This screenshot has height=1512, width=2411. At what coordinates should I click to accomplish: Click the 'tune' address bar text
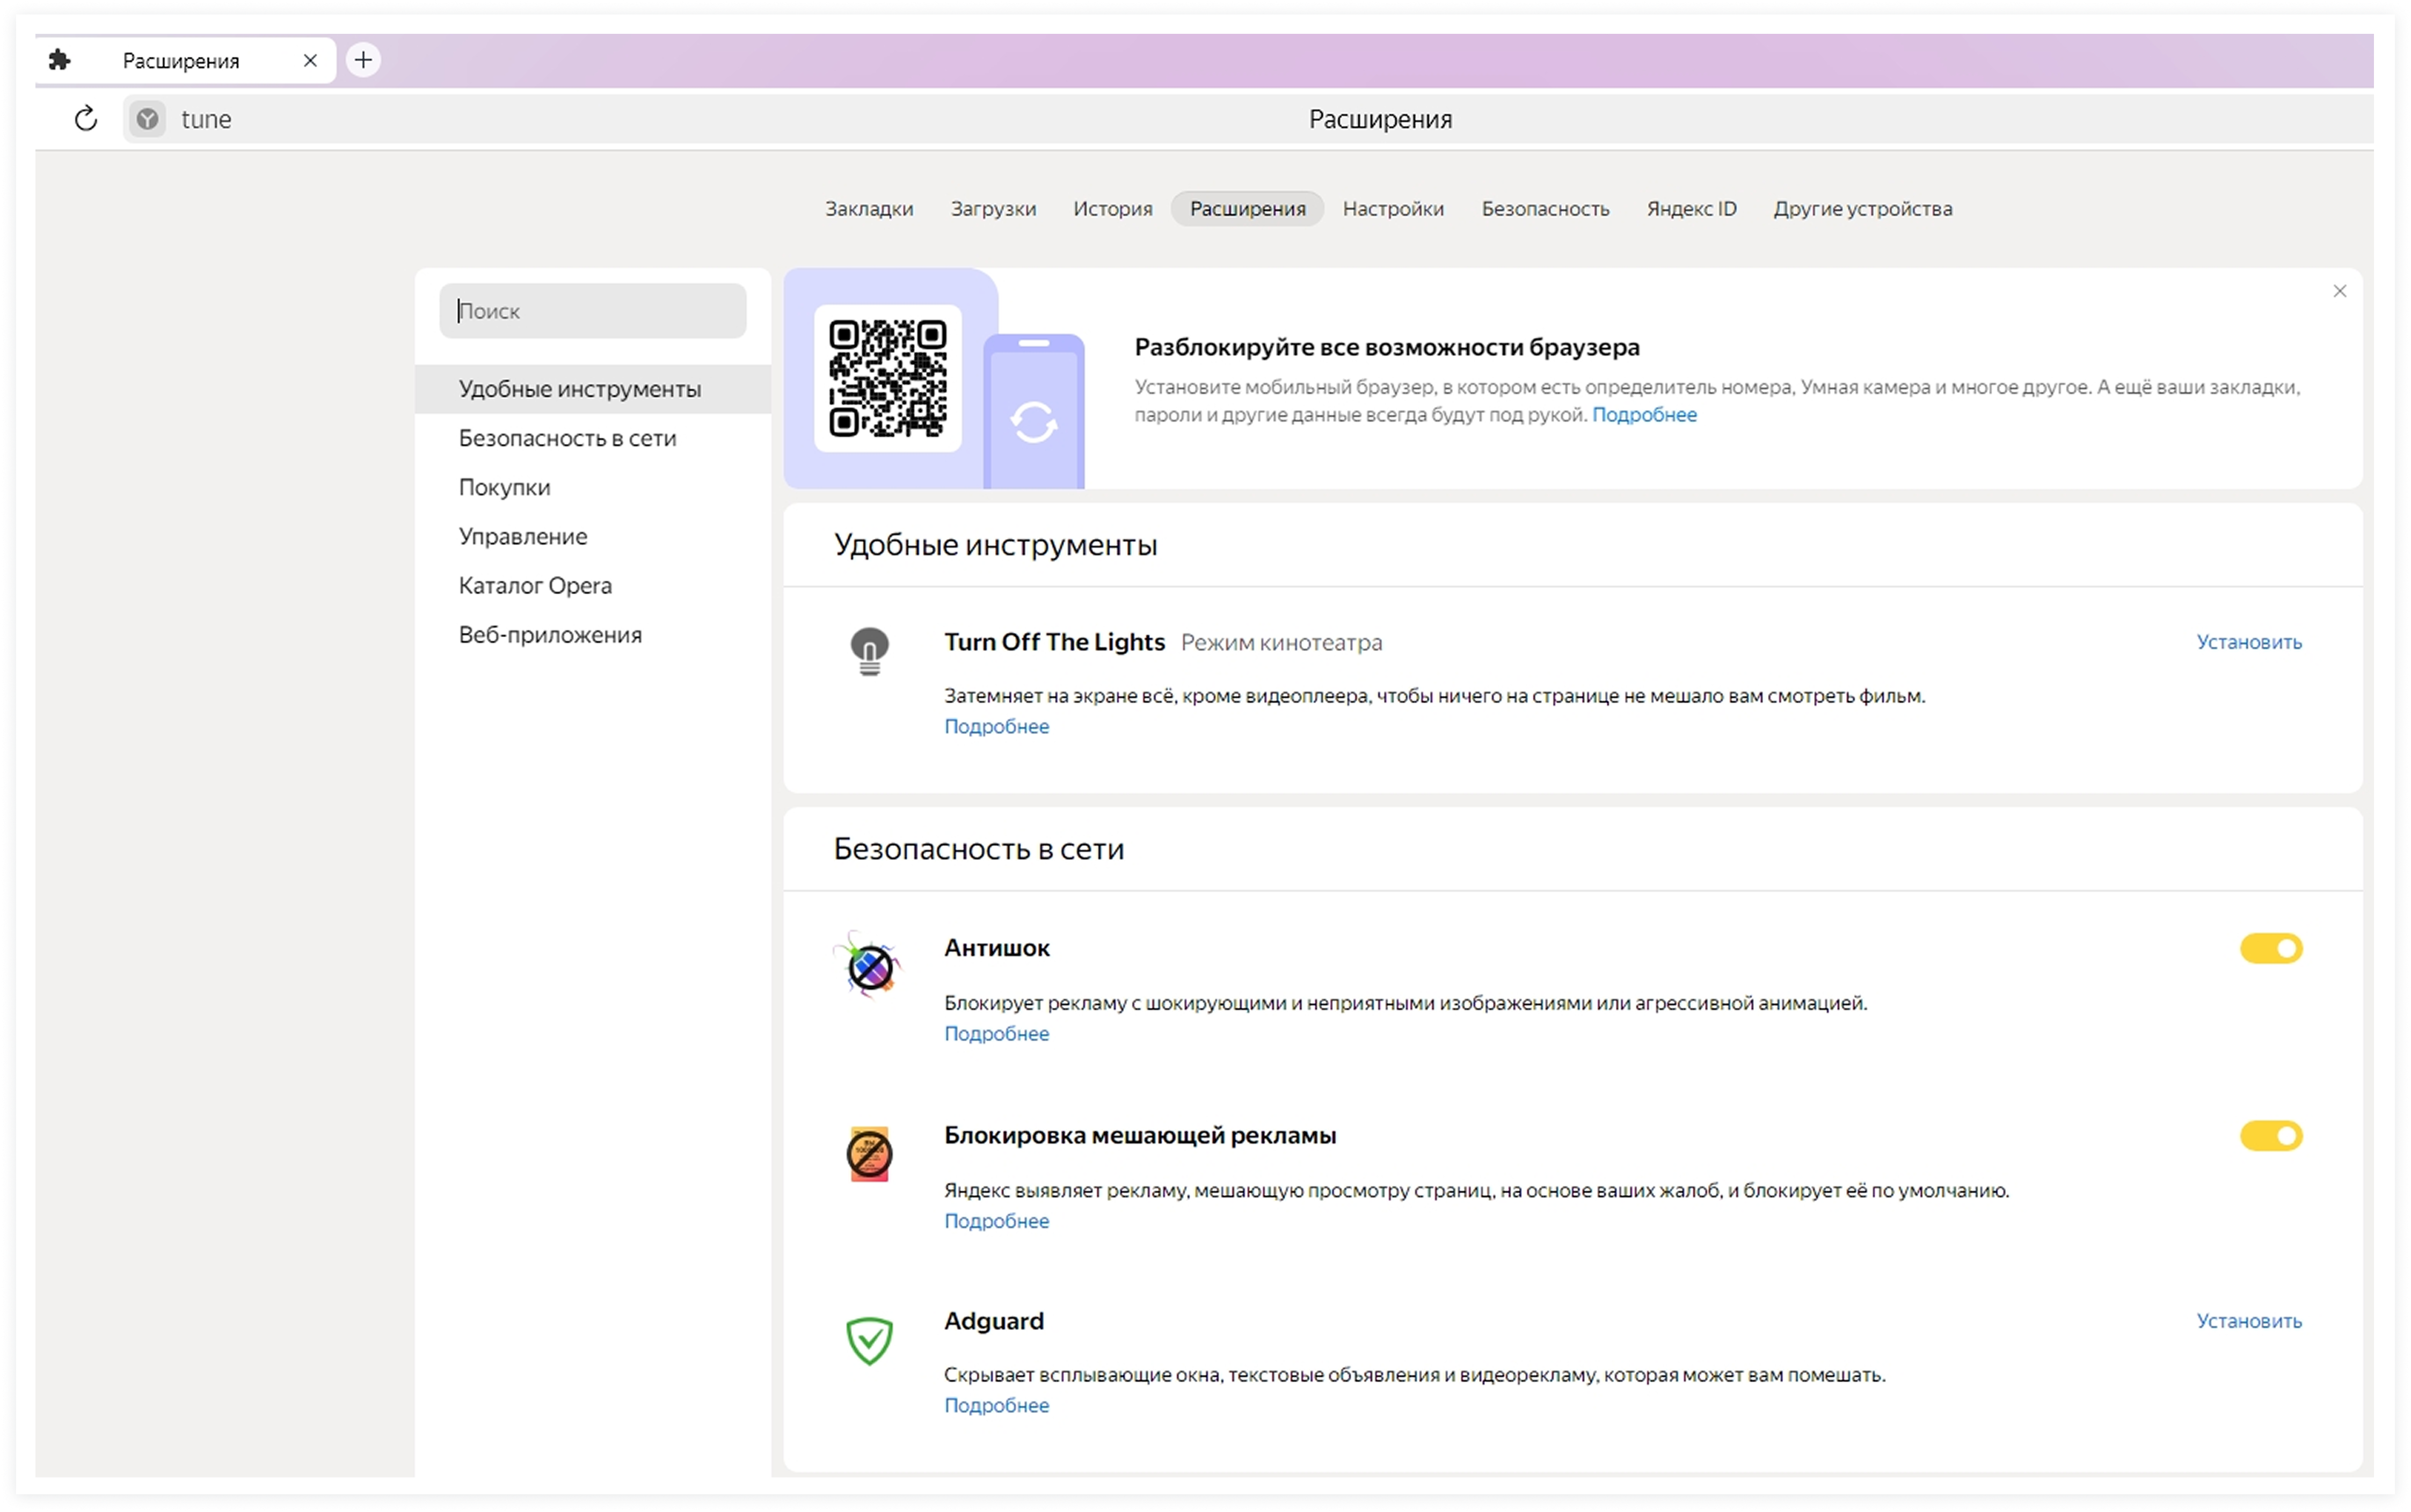(206, 119)
